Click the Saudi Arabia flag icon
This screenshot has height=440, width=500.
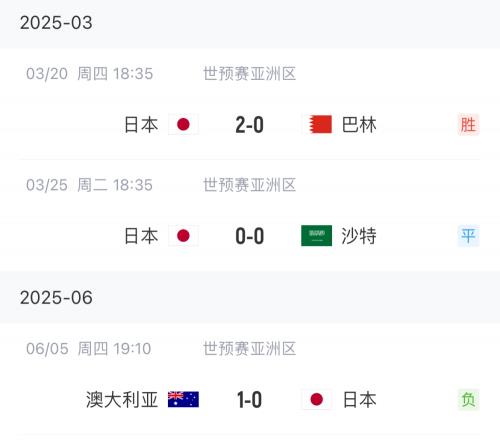click(317, 236)
